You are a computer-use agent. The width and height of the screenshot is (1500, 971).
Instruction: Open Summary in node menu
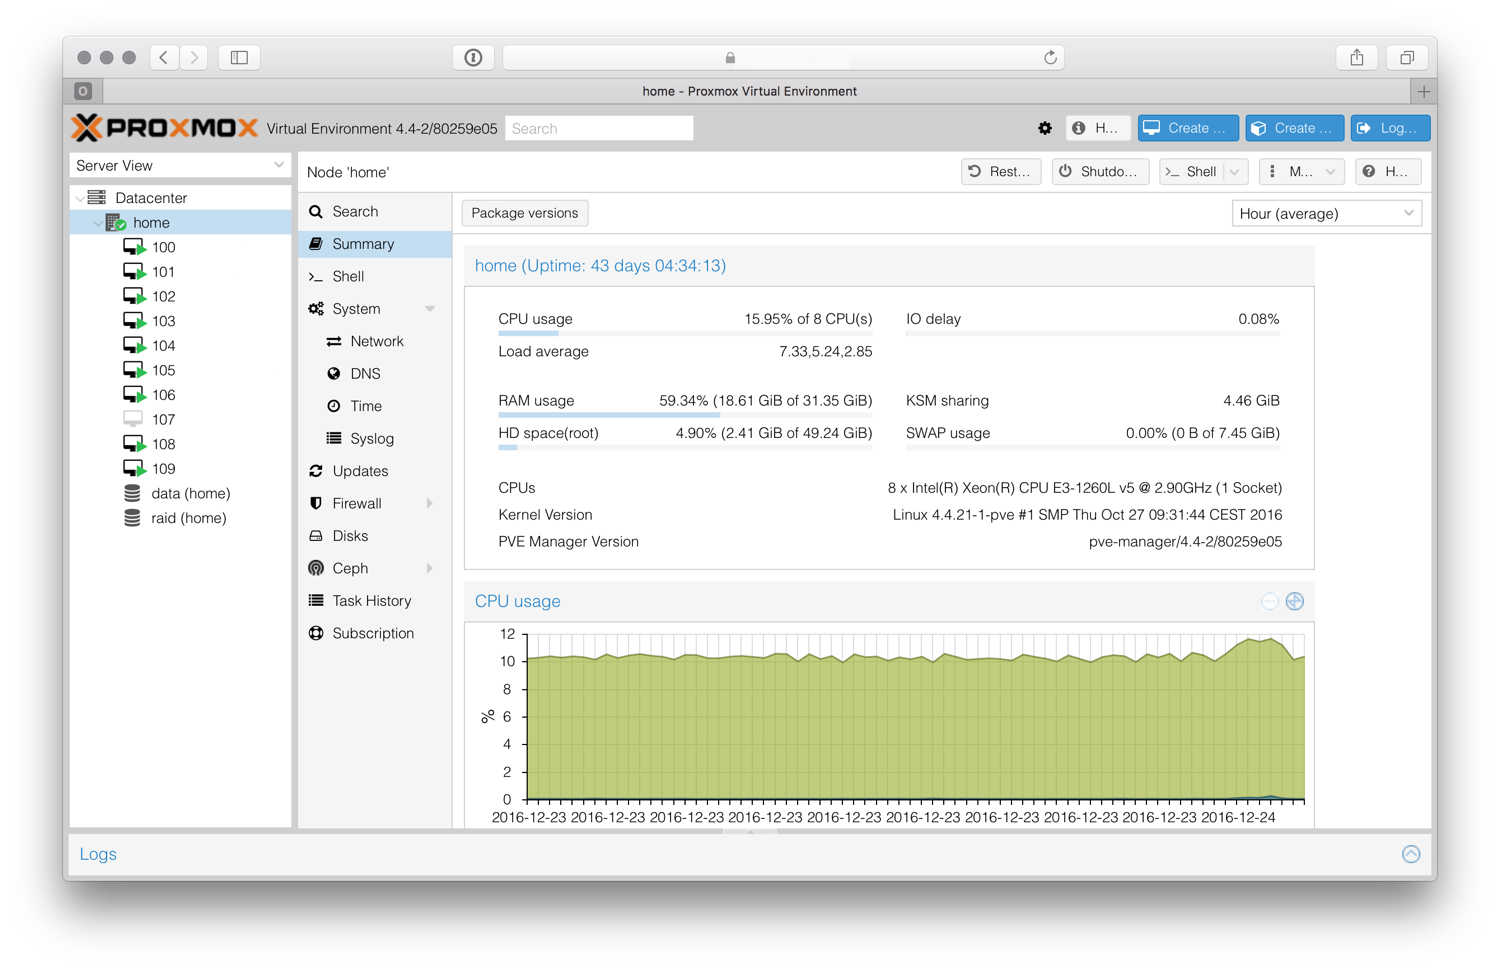(375, 244)
